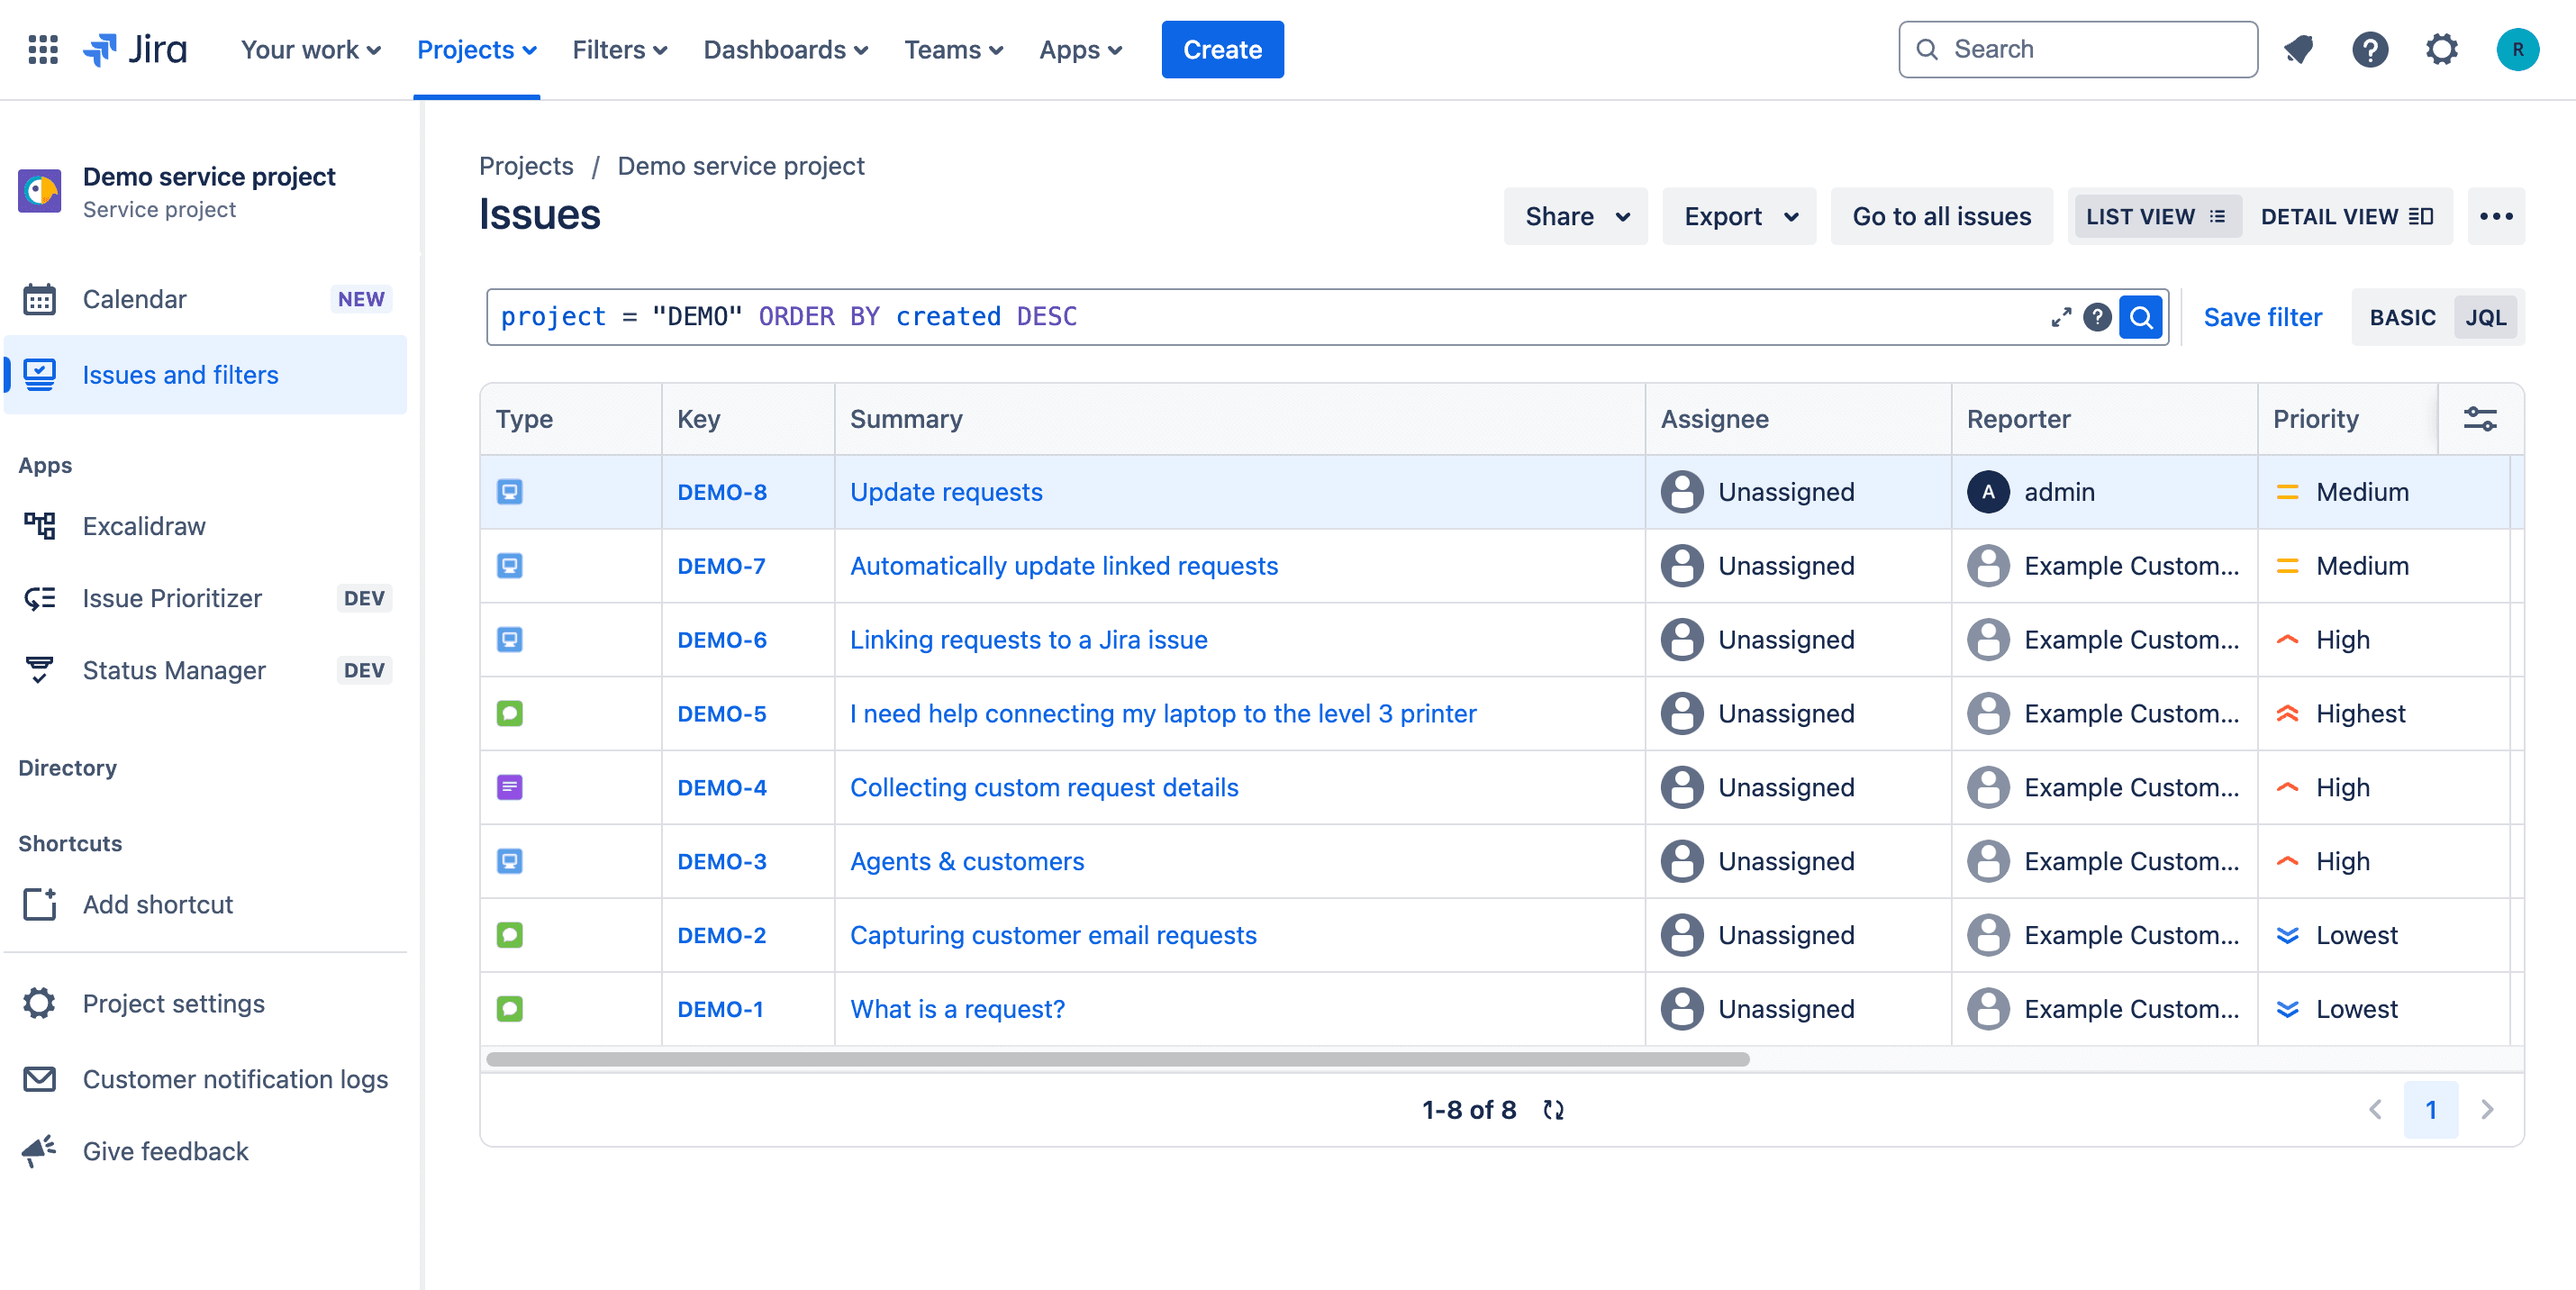Open Customer notification logs
2576x1290 pixels.
coord(206,1079)
